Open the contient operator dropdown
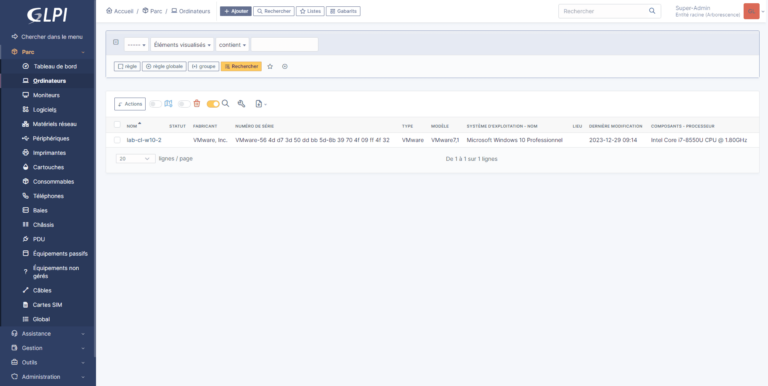The height and width of the screenshot is (386, 768). point(232,45)
